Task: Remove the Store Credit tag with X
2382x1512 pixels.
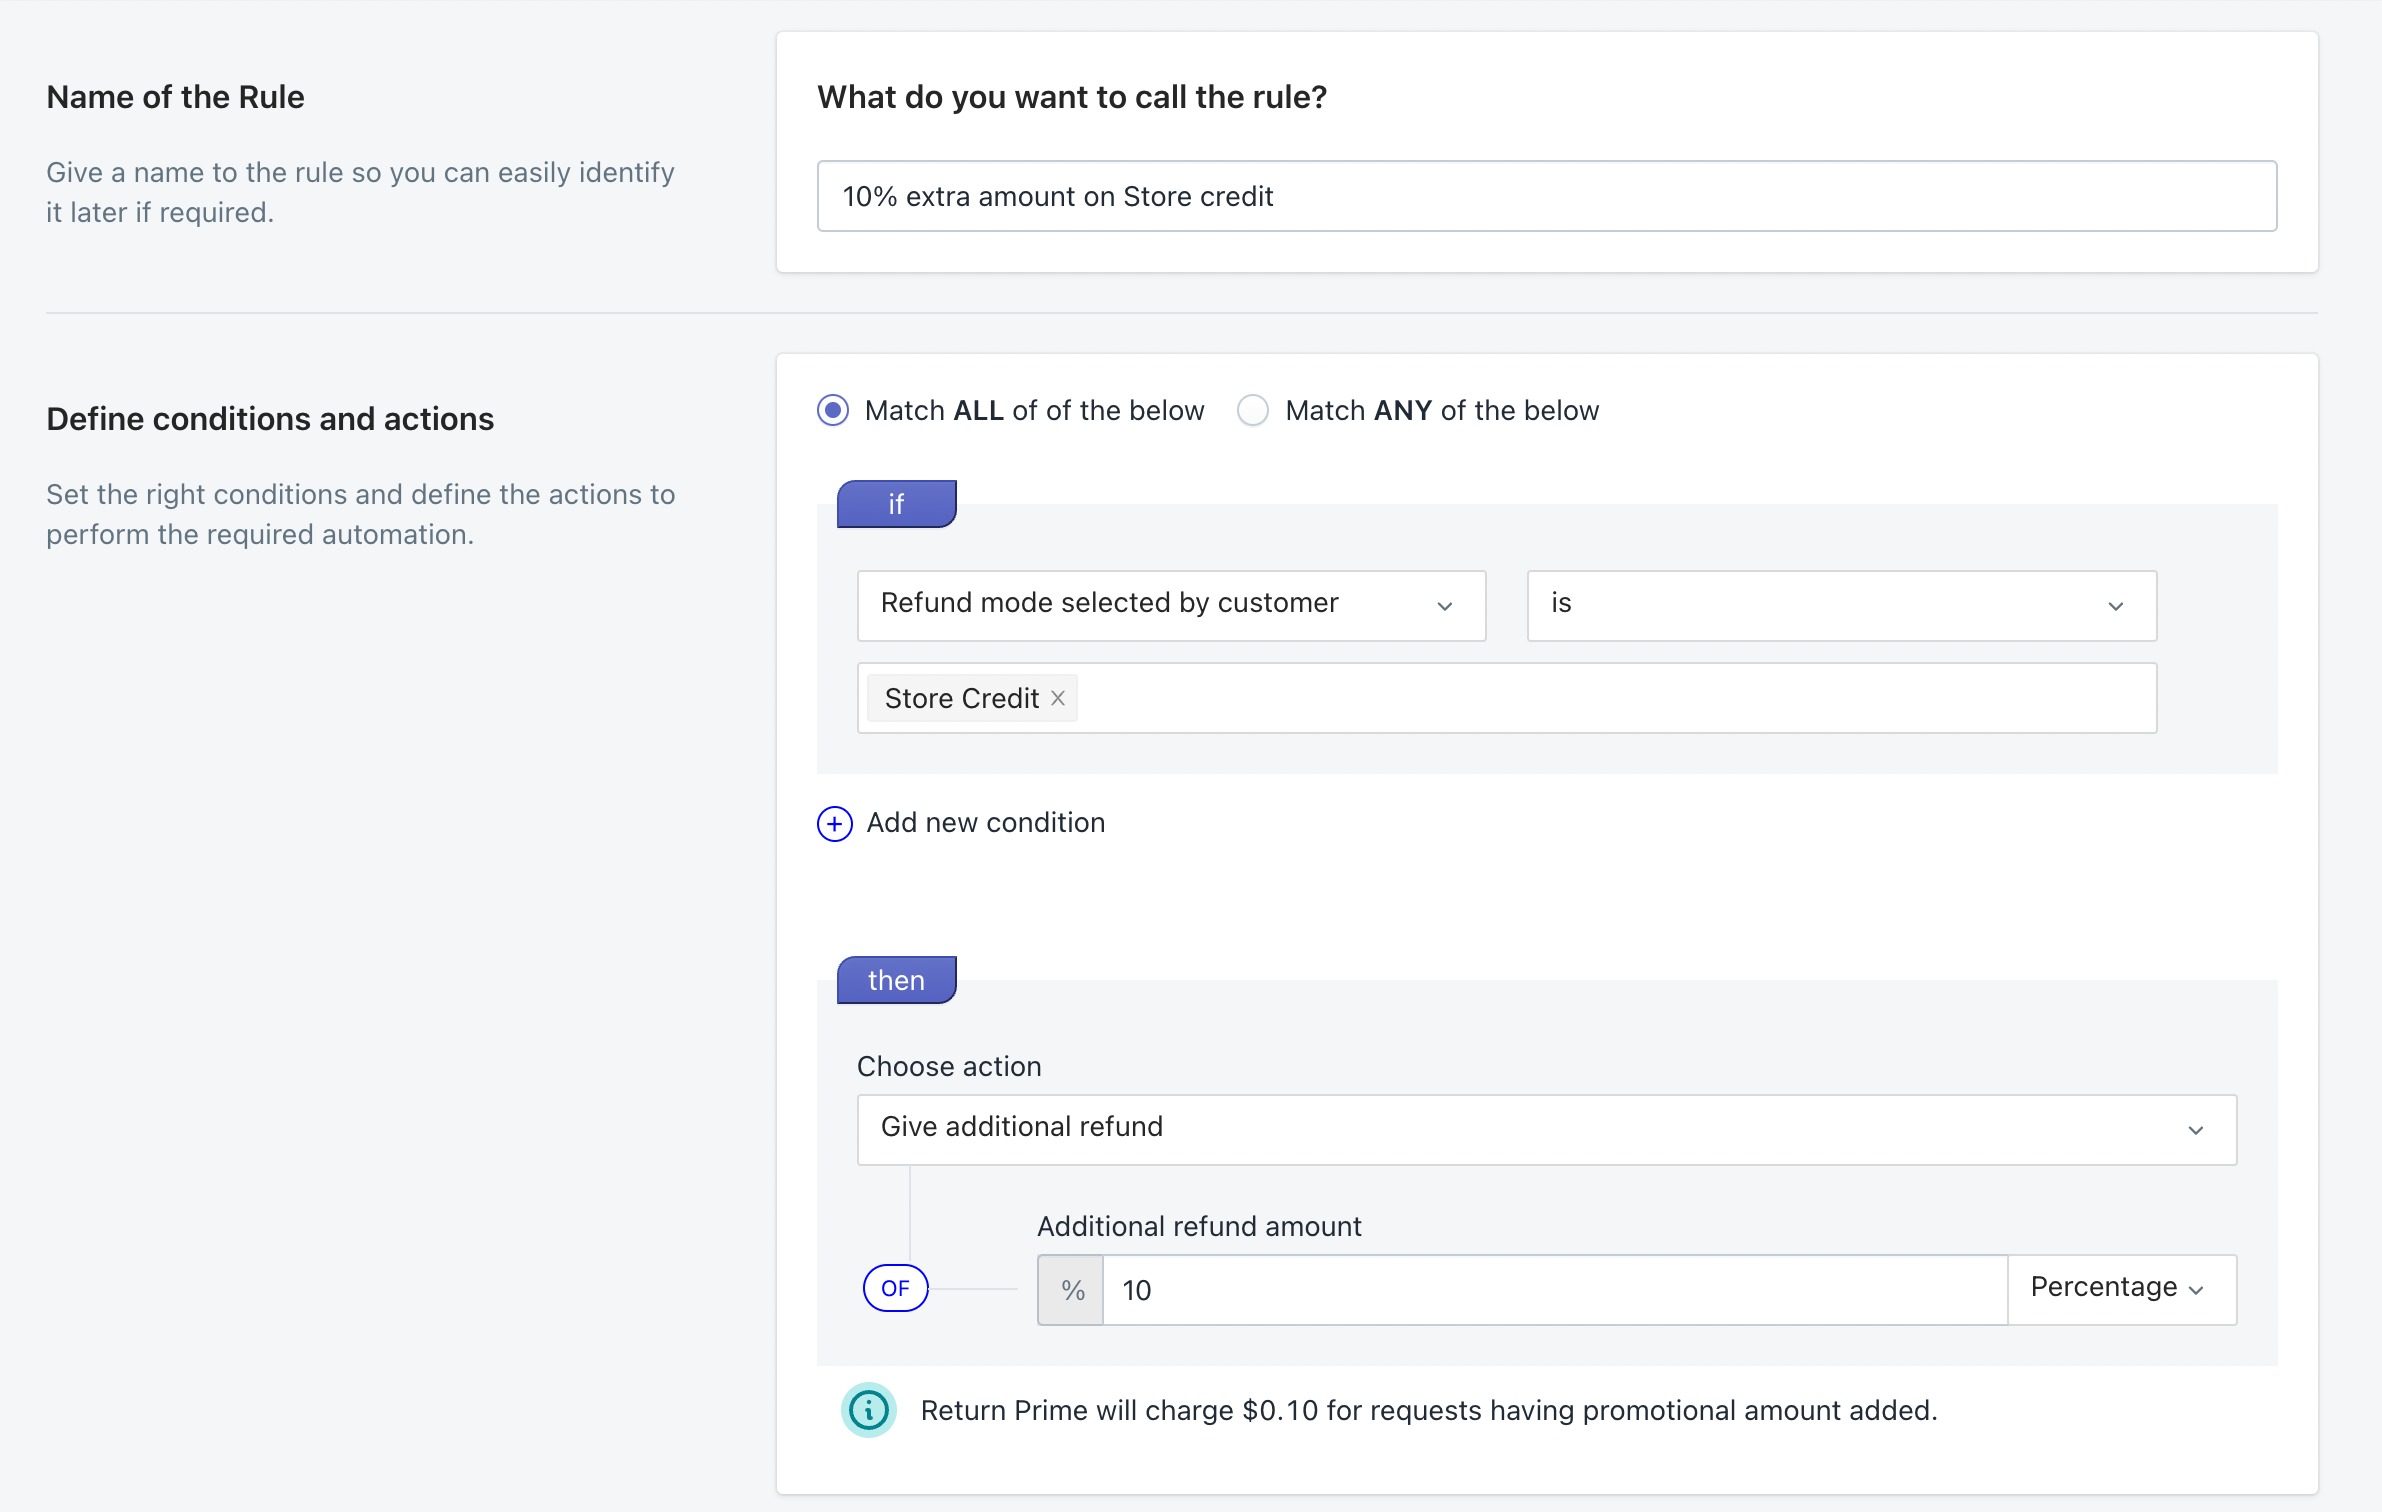Action: (x=1058, y=698)
